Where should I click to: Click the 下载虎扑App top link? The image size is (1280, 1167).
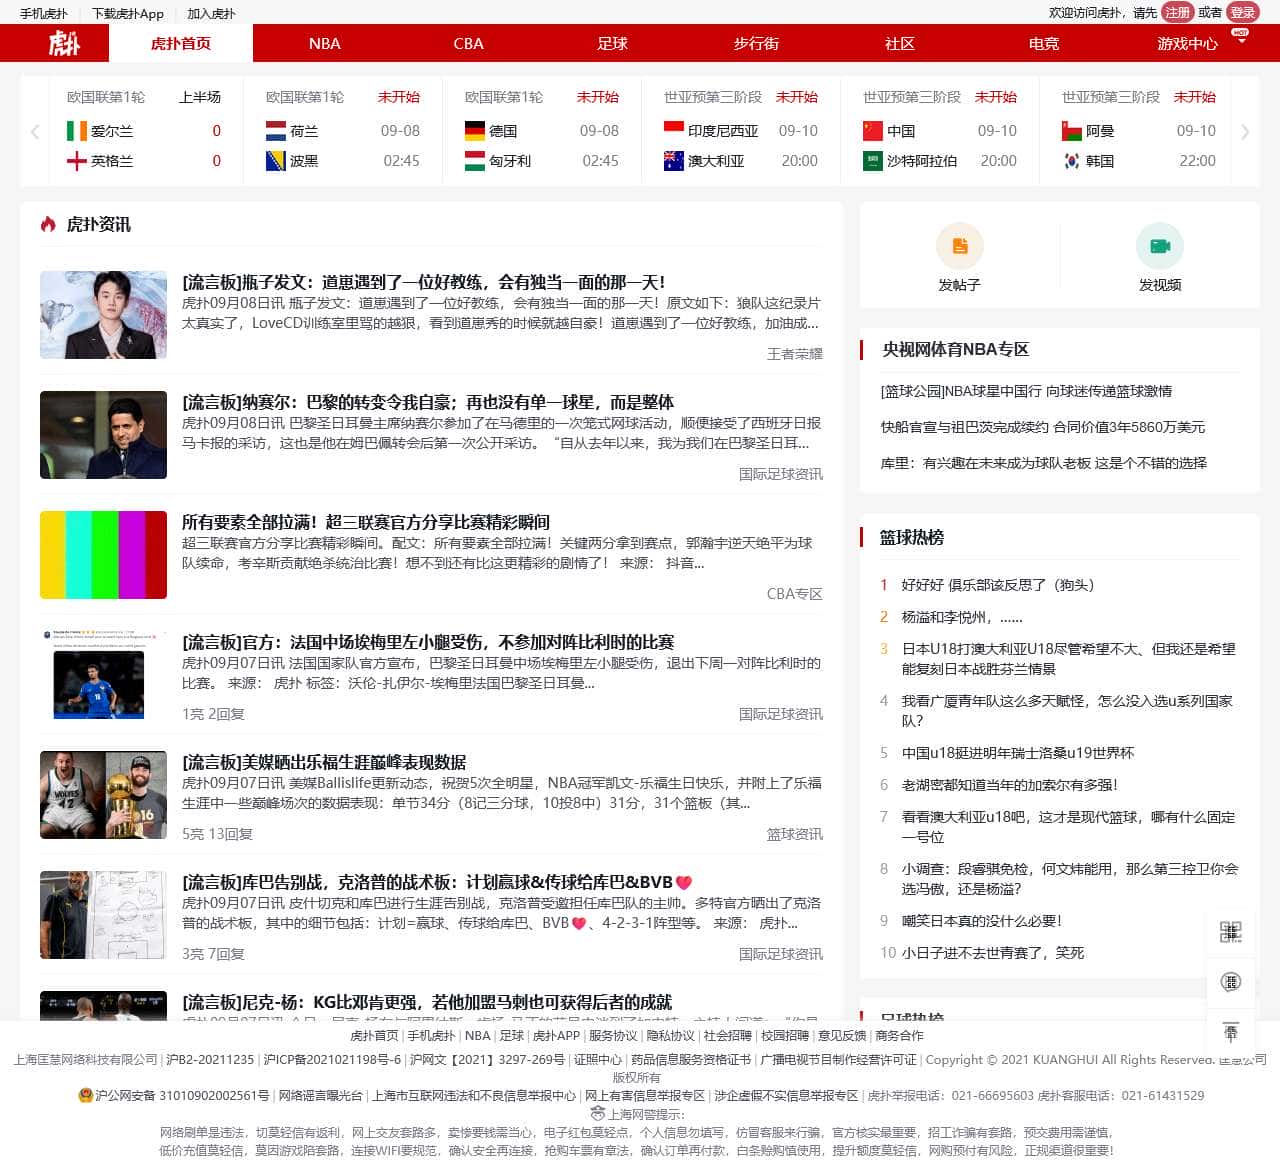(128, 13)
